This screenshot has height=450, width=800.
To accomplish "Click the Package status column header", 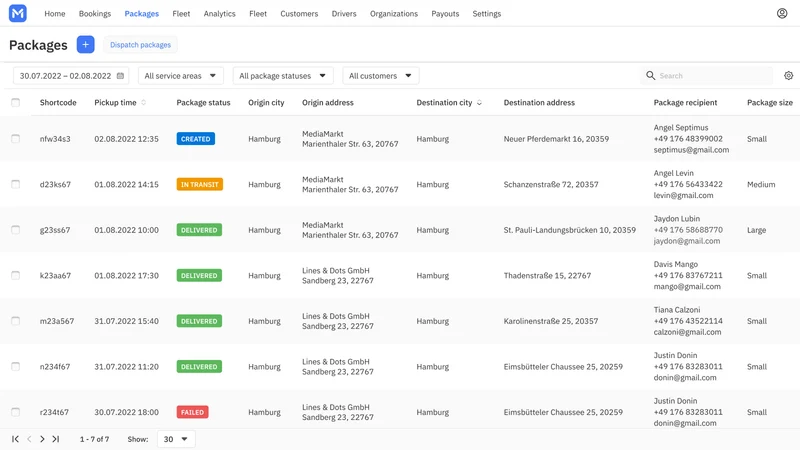I will pyautogui.click(x=204, y=103).
